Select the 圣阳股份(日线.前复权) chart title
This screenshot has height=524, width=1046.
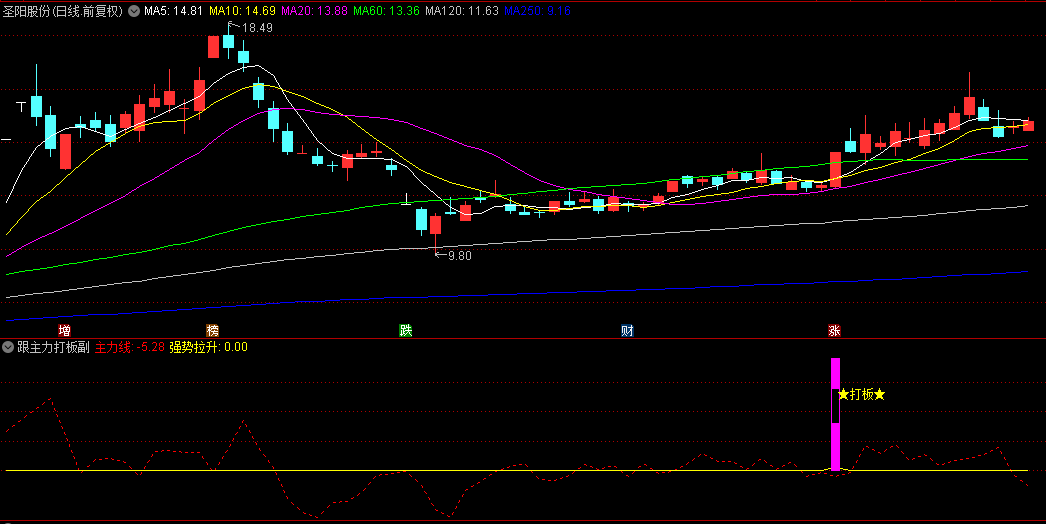pyautogui.click(x=63, y=11)
